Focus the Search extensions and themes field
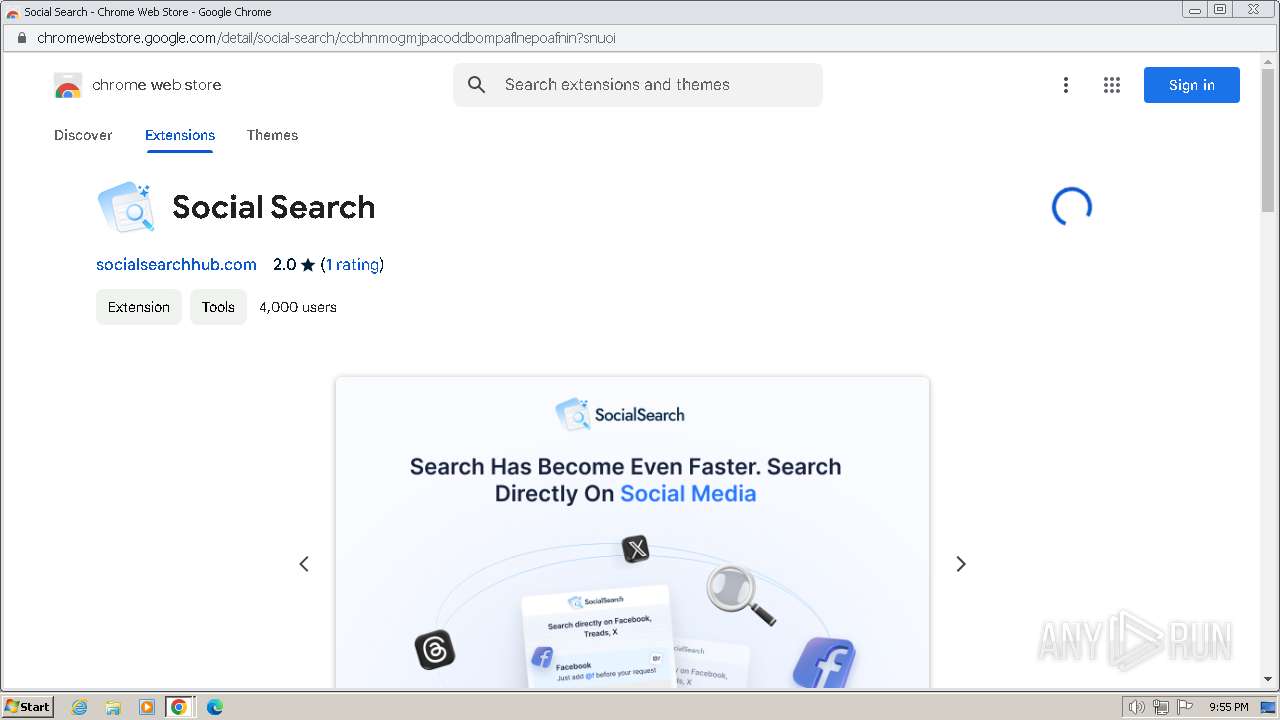 click(x=638, y=85)
